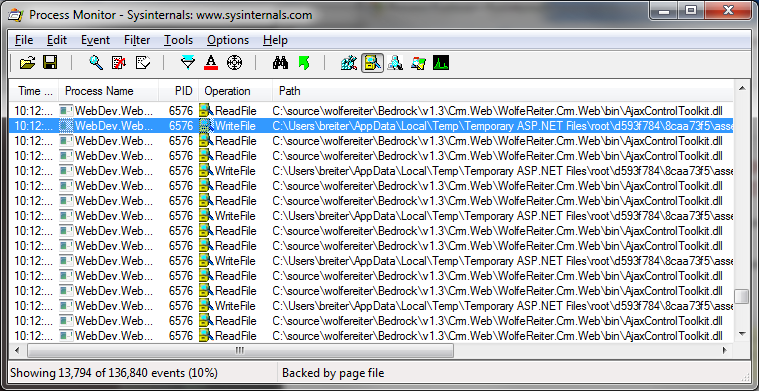Toggle Autoscroll toolbar button
Screen dimensions: 759x391
pos(119,63)
